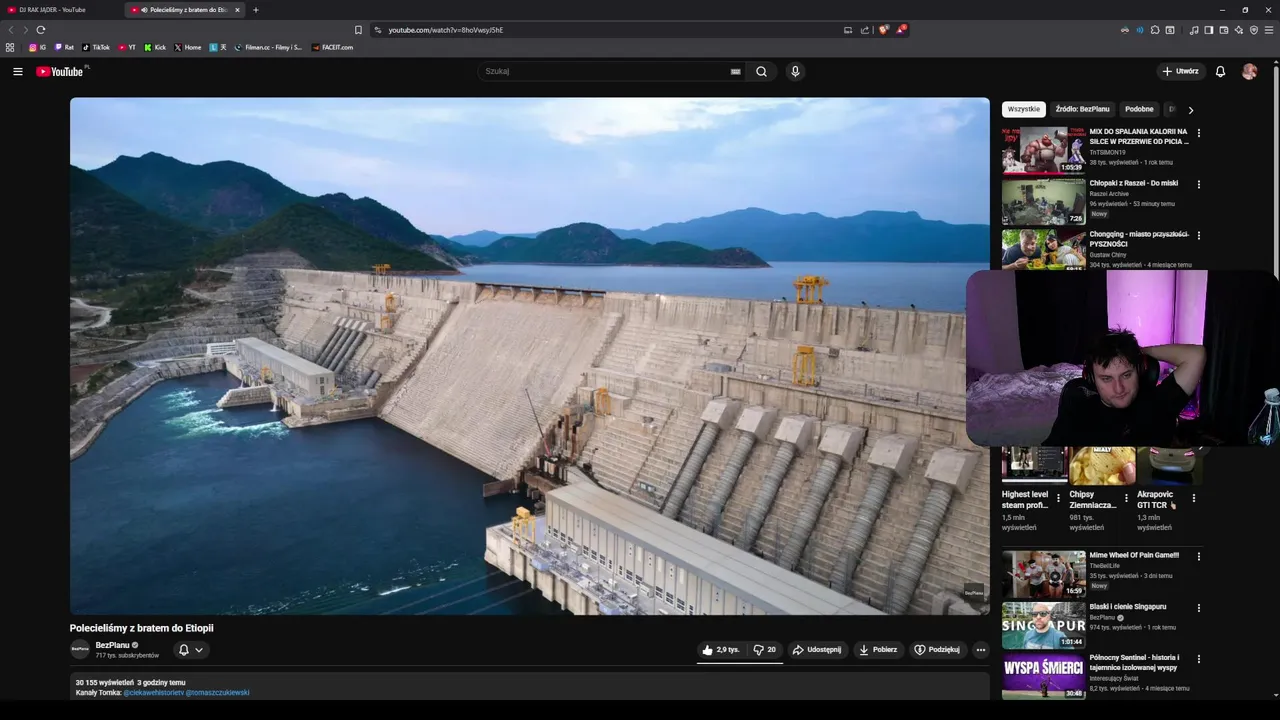Click the address bar URL
Screen dimensions: 1280x720
pos(446,30)
